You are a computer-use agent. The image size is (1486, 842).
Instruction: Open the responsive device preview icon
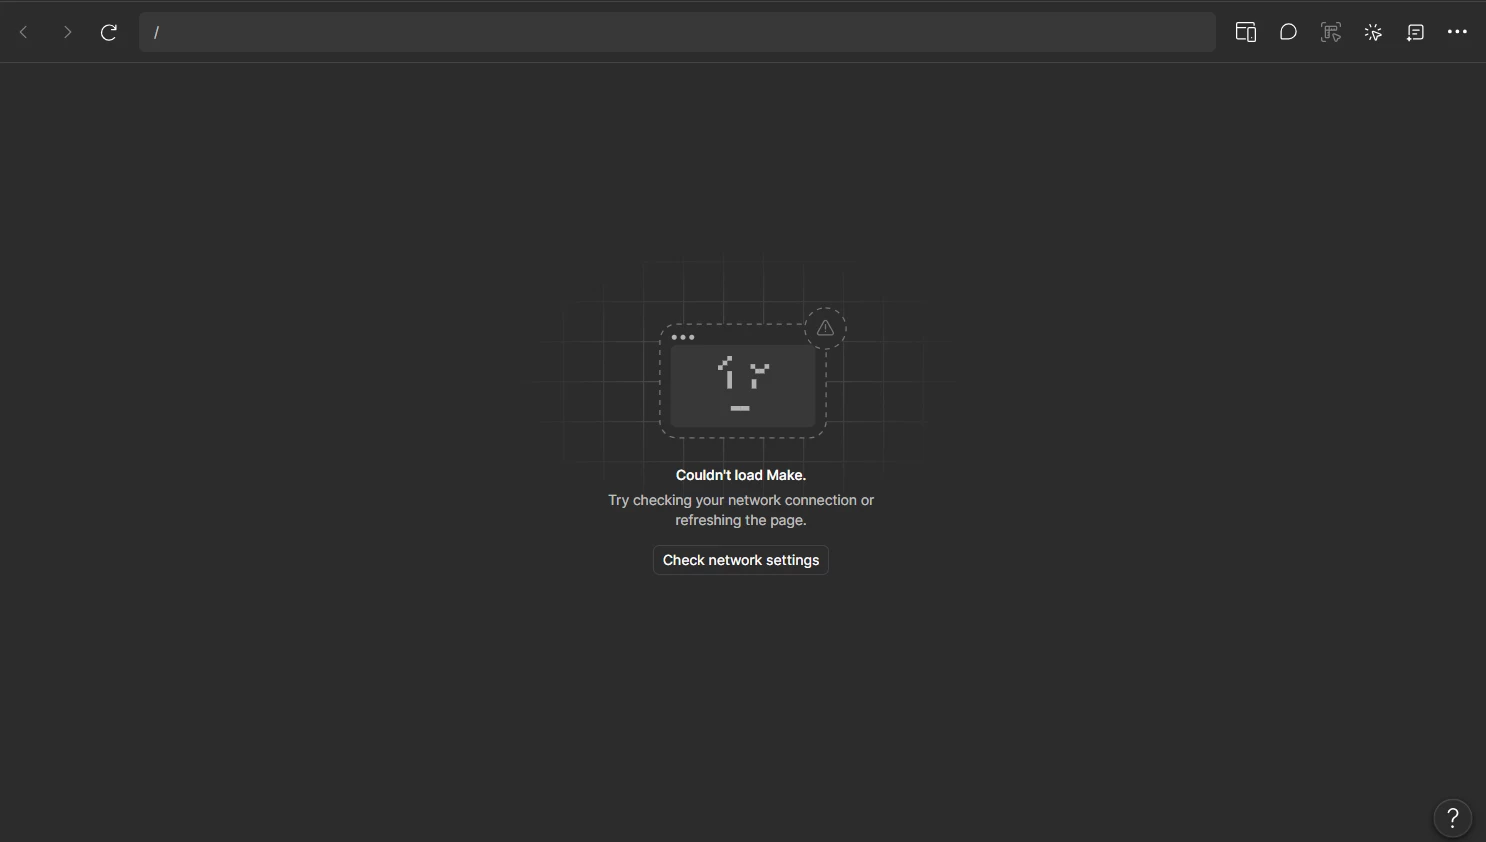tap(1246, 32)
